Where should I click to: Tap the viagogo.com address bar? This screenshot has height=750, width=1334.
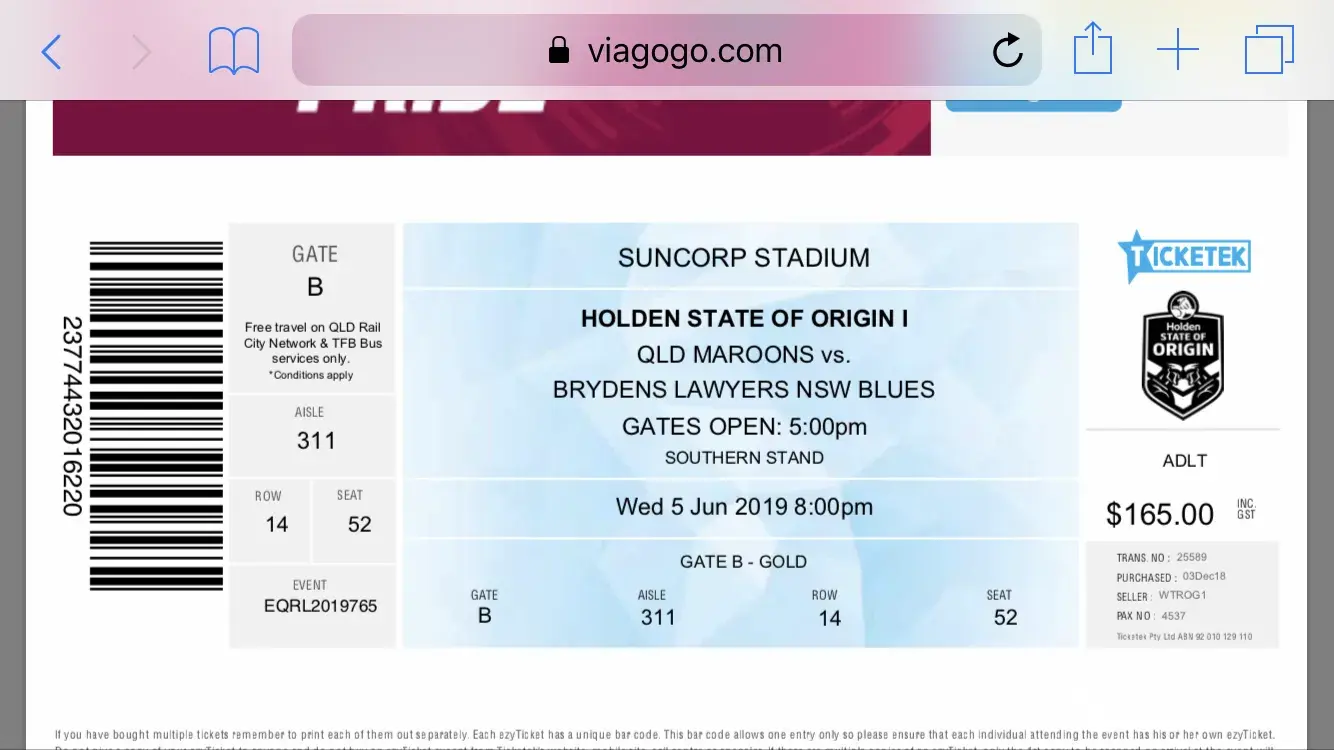[x=684, y=50]
